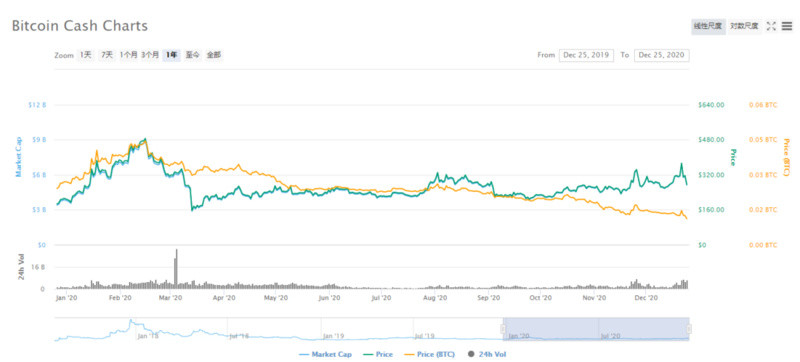
Task: Set zoom to 1天 (1 day)
Action: pyautogui.click(x=85, y=55)
